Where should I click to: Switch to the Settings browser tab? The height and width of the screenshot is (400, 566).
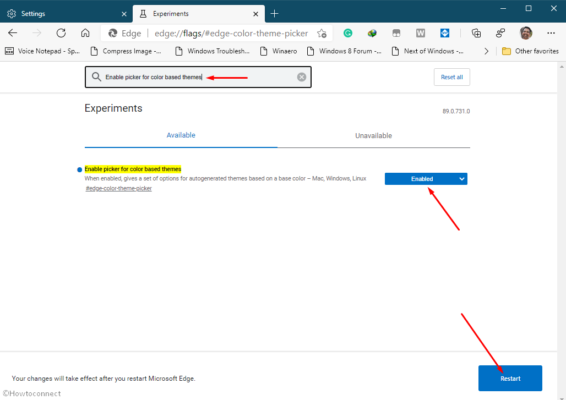(66, 14)
